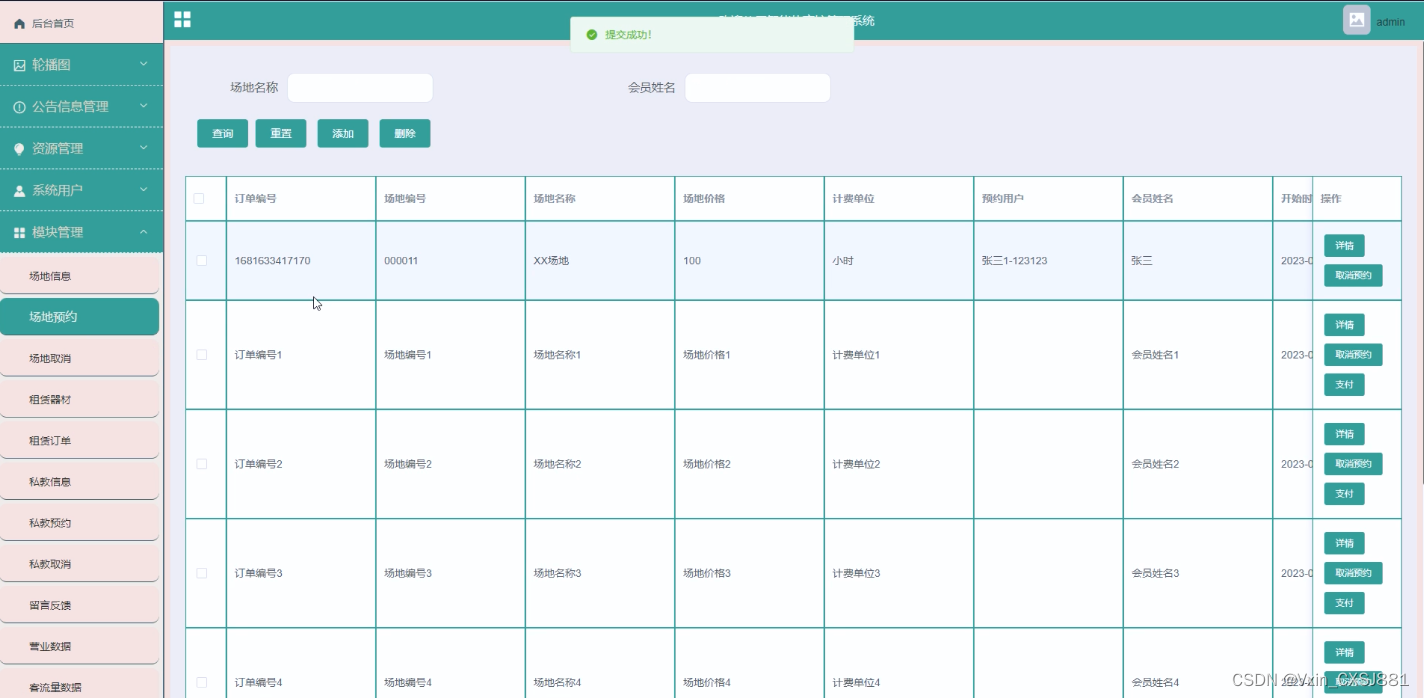The image size is (1424, 698).
Task: Focus the 会员姓名 search field
Action: (x=757, y=88)
